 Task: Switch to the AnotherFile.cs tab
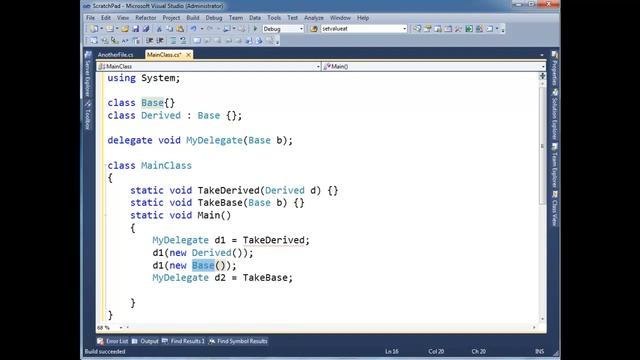point(116,55)
